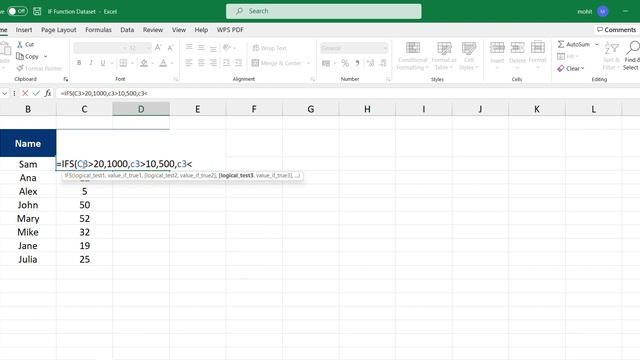
Task: Click the Clear eraser button
Action: (x=571, y=69)
